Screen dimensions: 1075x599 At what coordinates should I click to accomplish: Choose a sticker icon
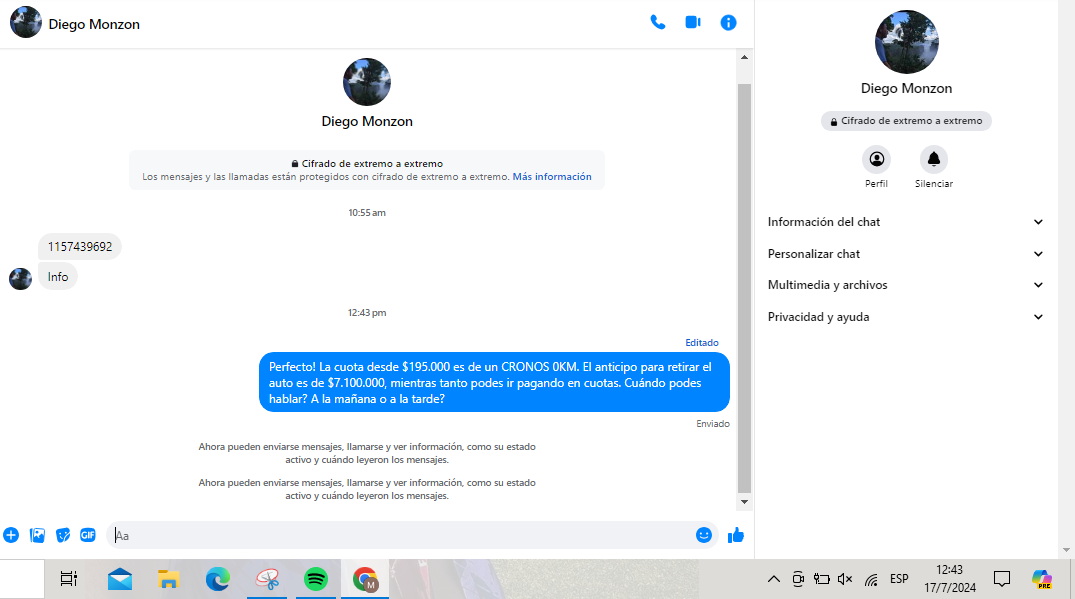coord(62,535)
